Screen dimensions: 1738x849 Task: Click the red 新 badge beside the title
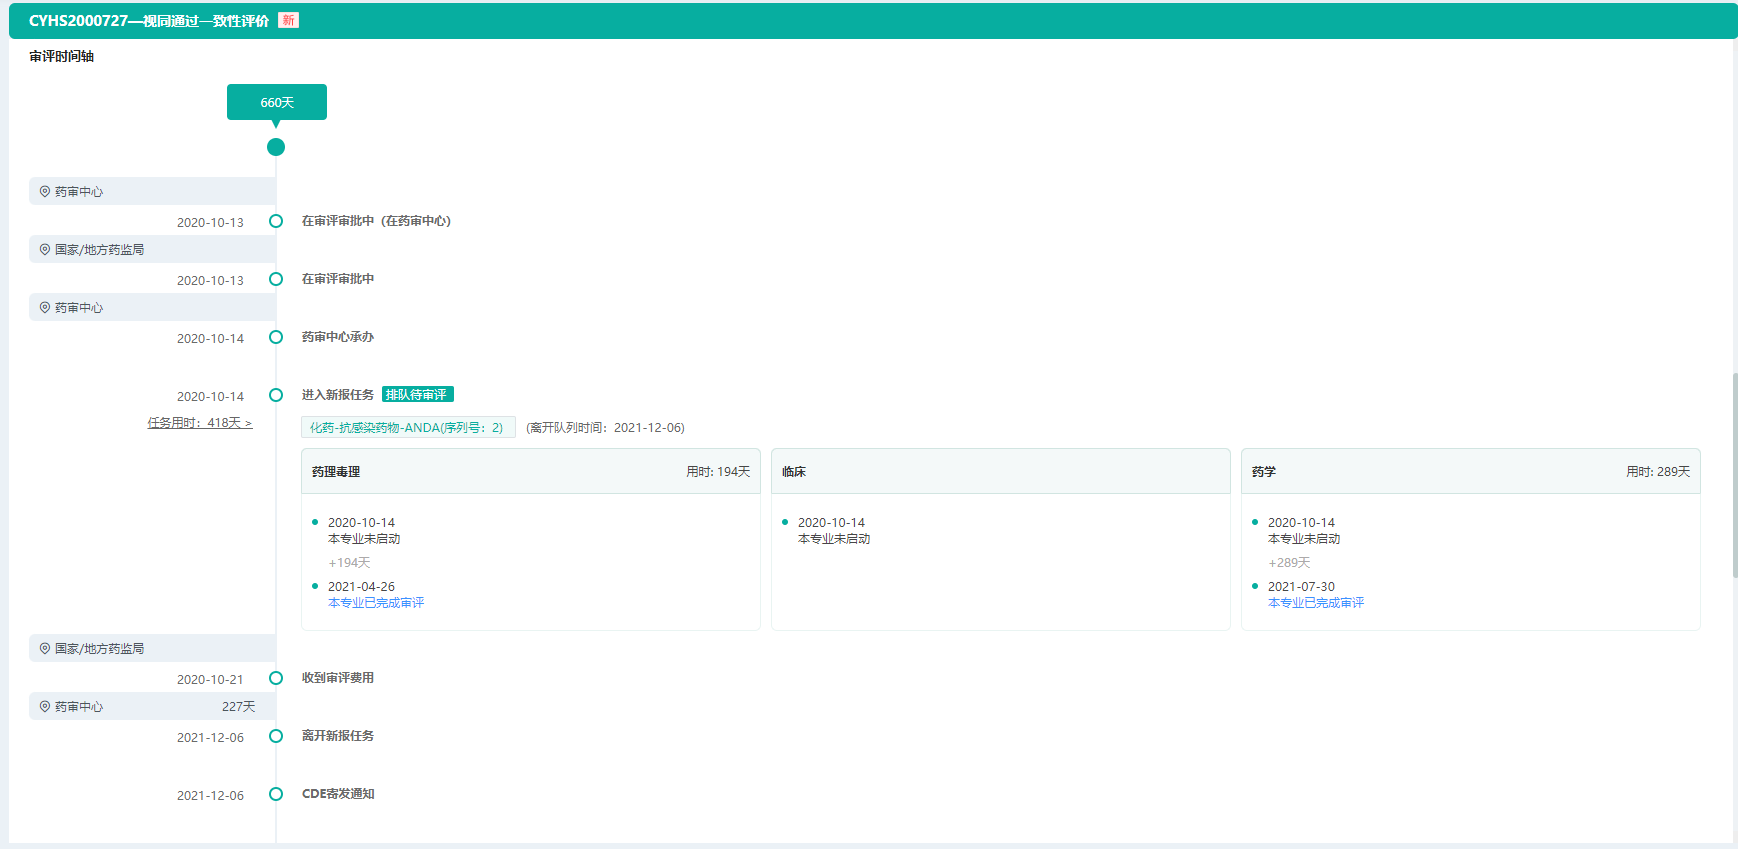[x=288, y=20]
